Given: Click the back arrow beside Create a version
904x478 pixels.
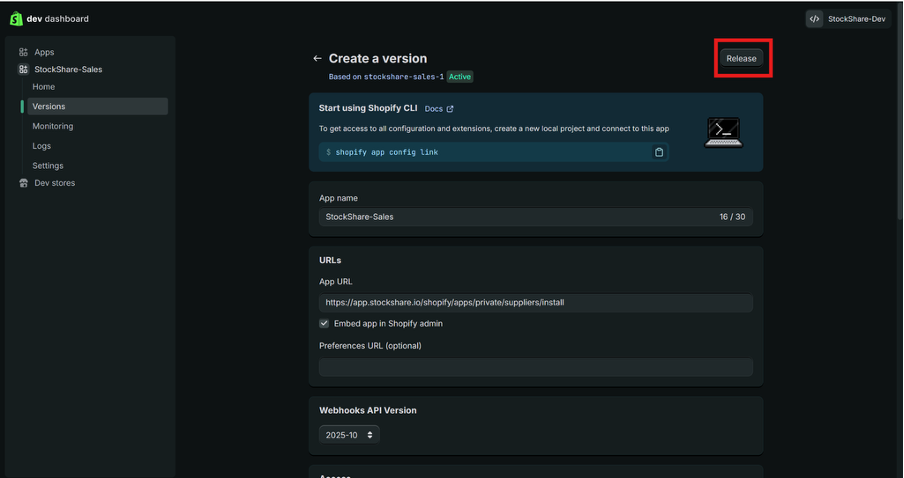Looking at the screenshot, I should coord(317,59).
